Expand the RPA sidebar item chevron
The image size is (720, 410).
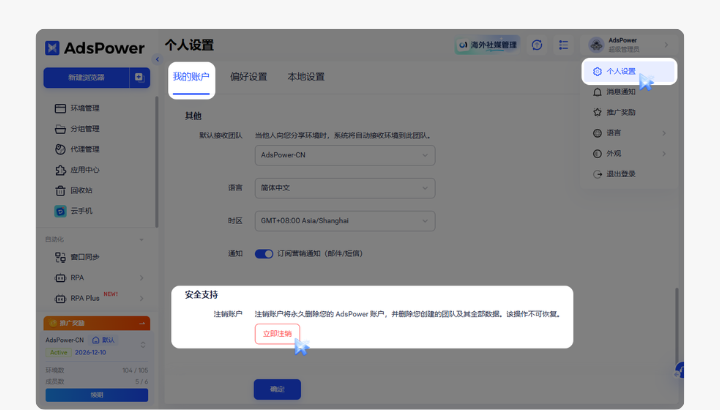(141, 278)
